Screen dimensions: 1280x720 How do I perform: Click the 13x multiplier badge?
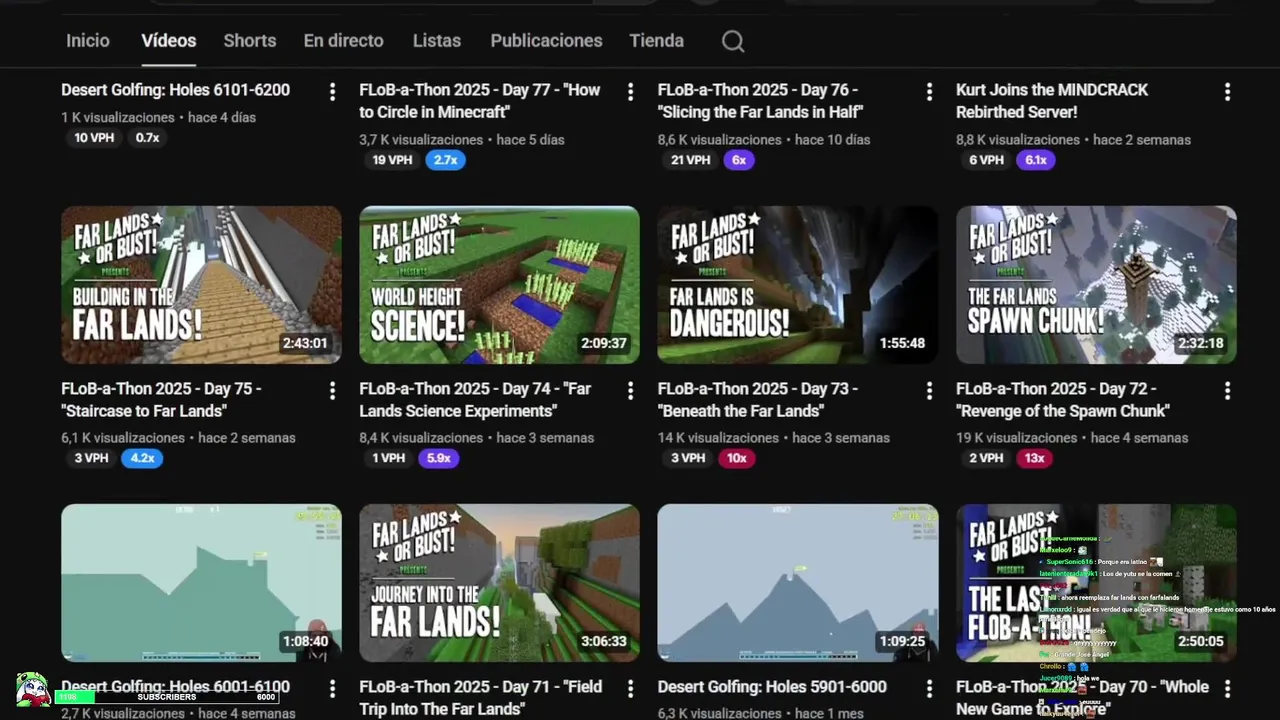[1035, 458]
